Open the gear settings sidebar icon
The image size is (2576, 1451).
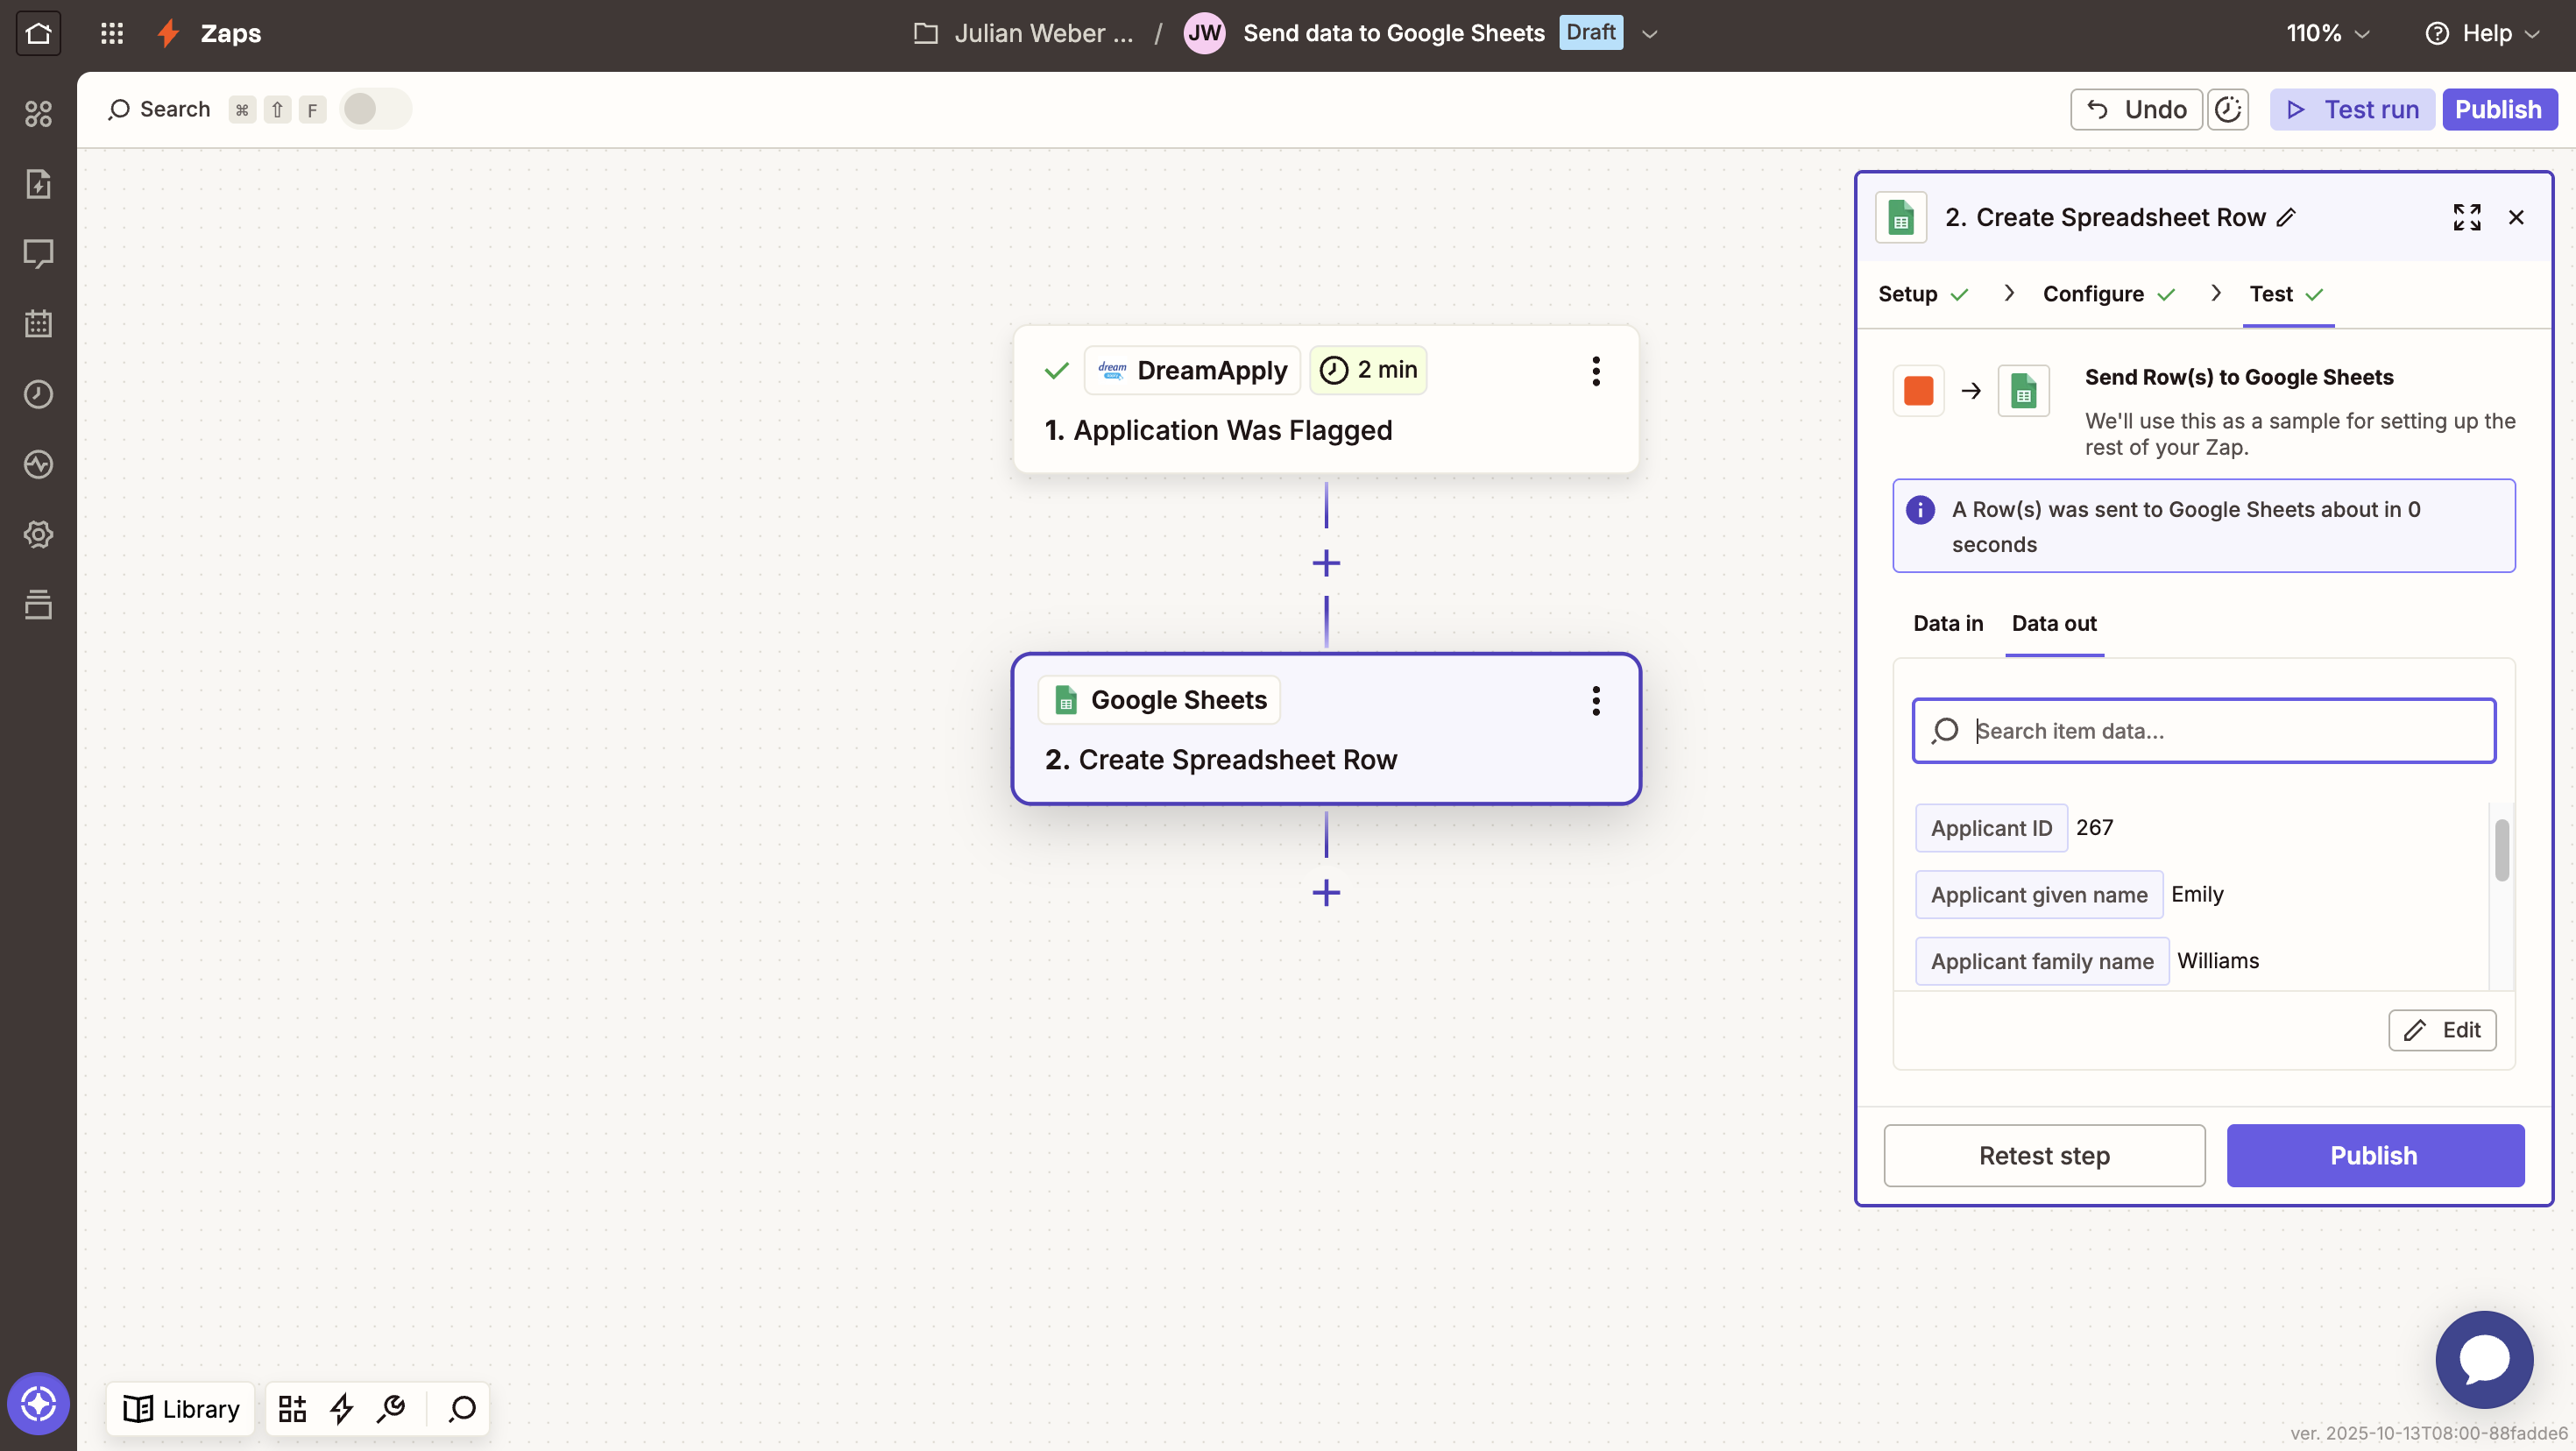pyautogui.click(x=38, y=534)
